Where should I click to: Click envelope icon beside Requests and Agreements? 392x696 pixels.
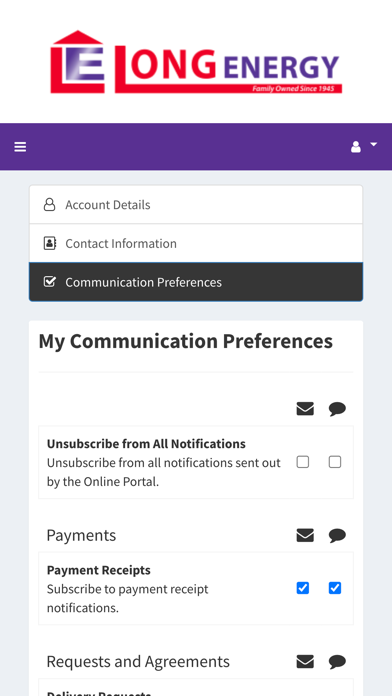click(305, 661)
